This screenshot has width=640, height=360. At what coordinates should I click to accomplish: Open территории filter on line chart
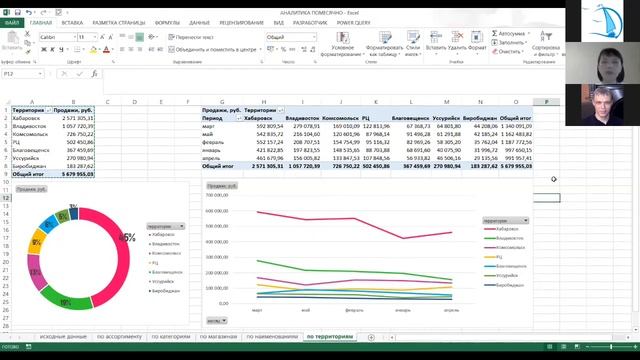tap(506, 220)
